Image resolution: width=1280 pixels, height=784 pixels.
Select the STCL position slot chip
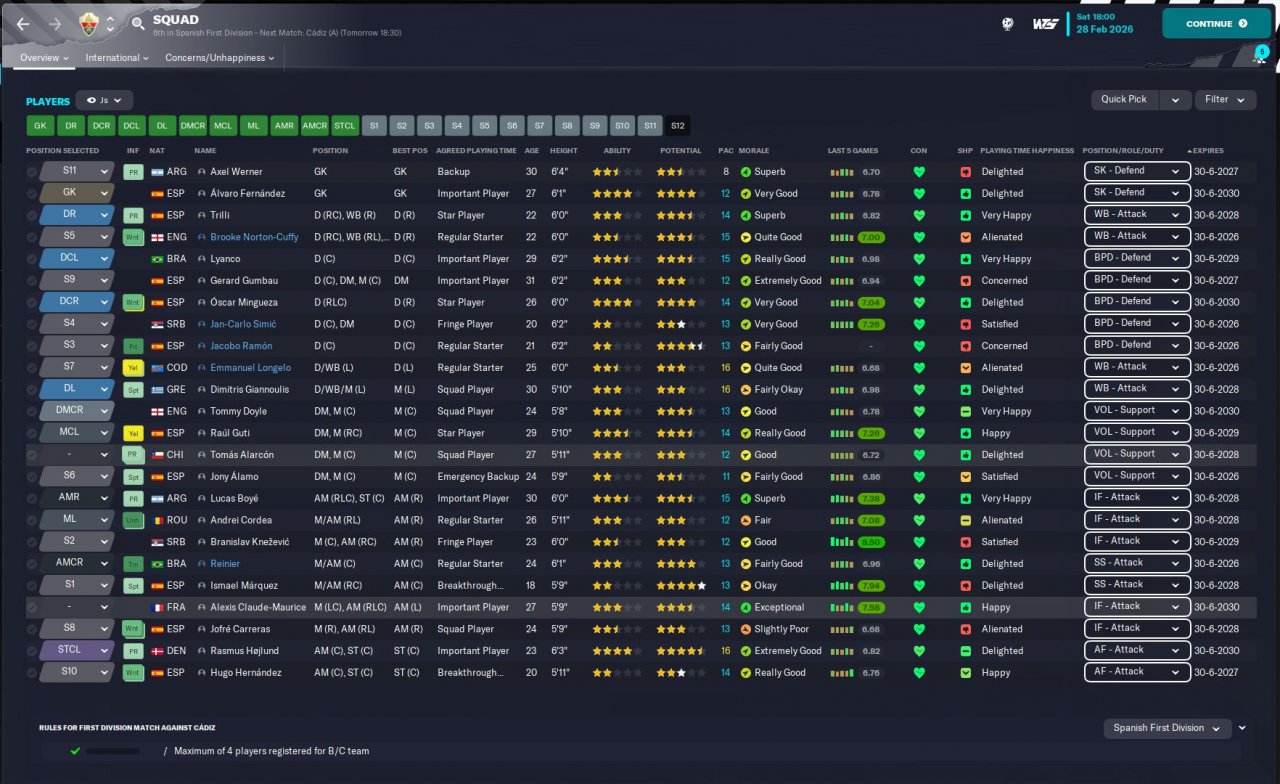345,126
